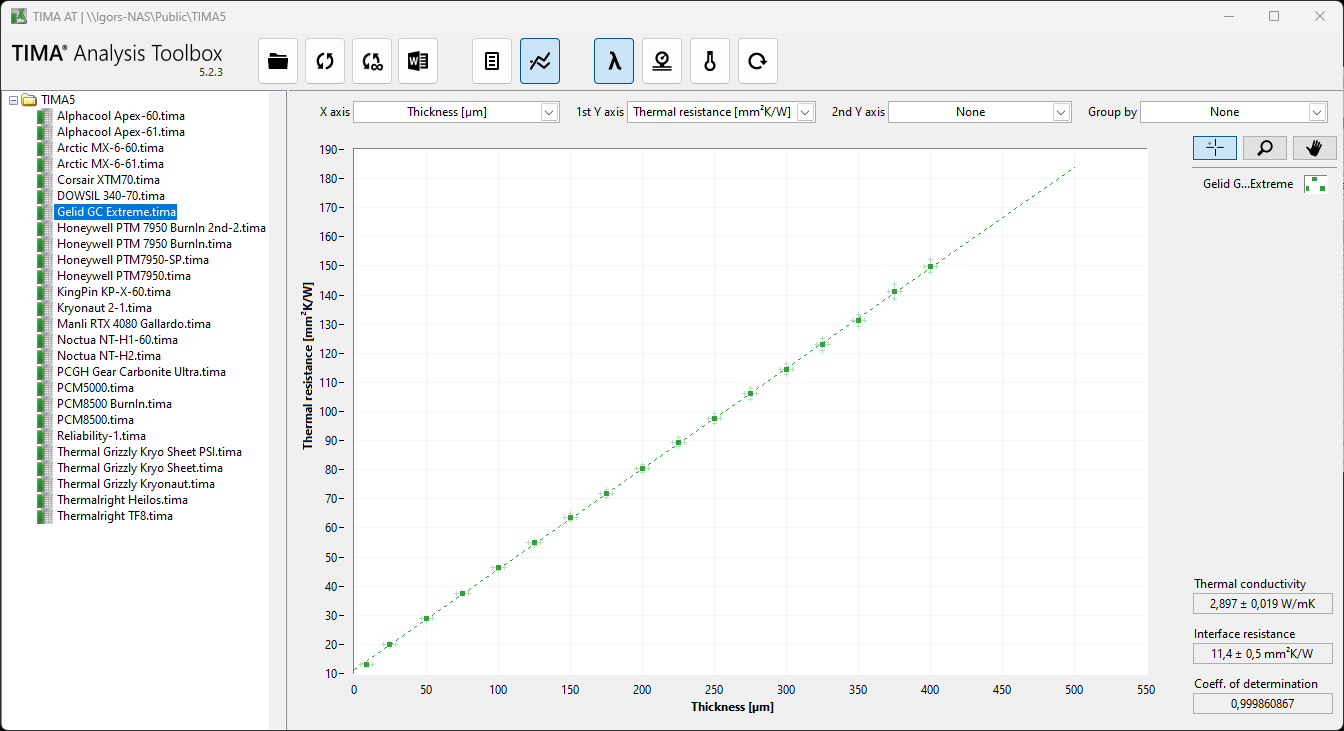Select Alphacool Apex-61.tima file

121,132
